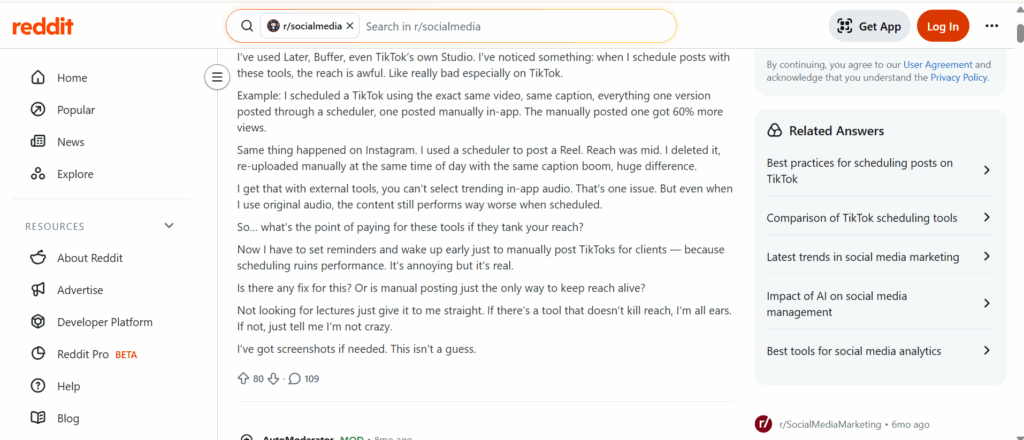1024x440 pixels.
Task: Collapse the navigation sidebar
Action: [216, 77]
